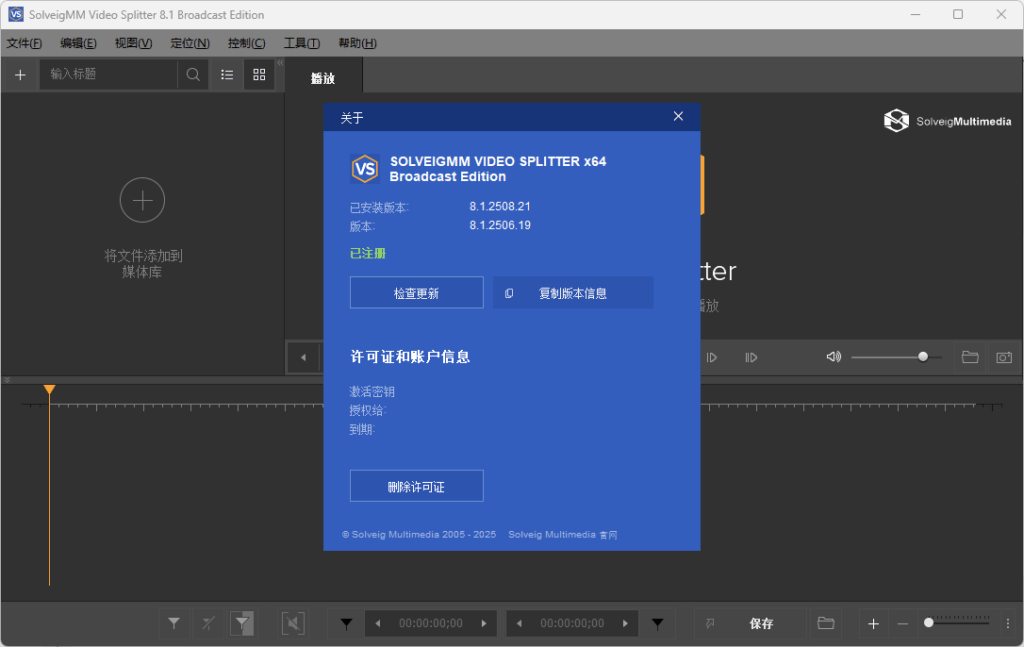1024x647 pixels.
Task: Switch media library to grid view
Action: (258, 74)
